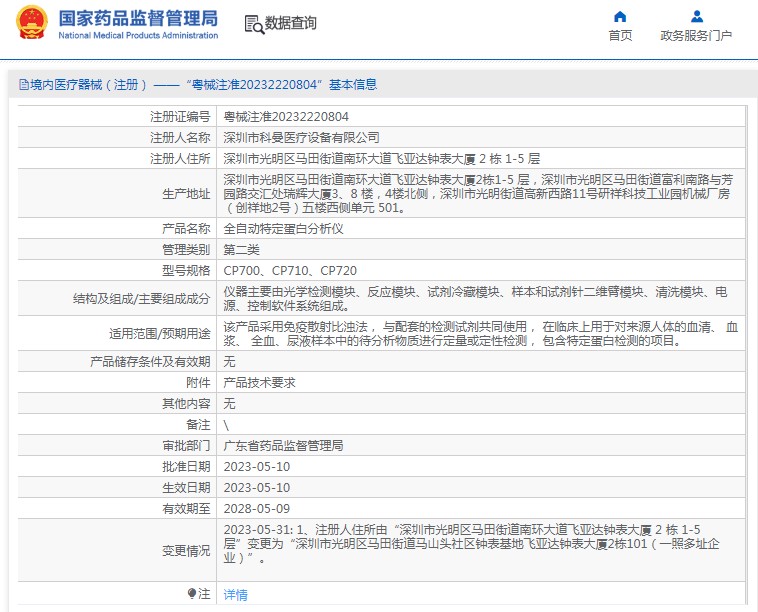Click the home house icon
Image resolution: width=758 pixels, height=612 pixels.
[620, 17]
